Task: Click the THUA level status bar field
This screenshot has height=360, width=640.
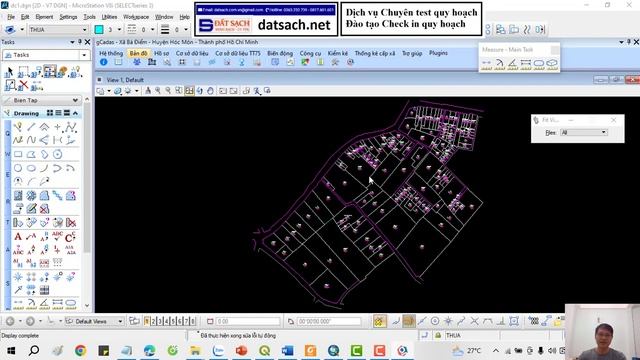Action: (471, 336)
